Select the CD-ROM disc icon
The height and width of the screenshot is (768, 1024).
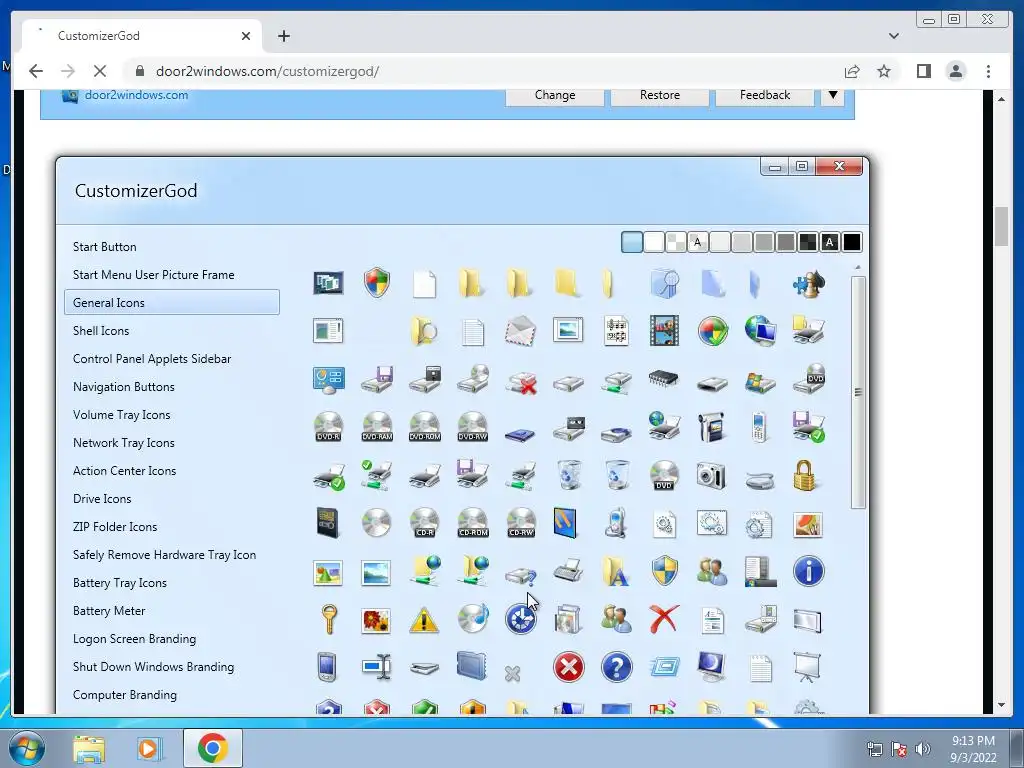tap(473, 522)
